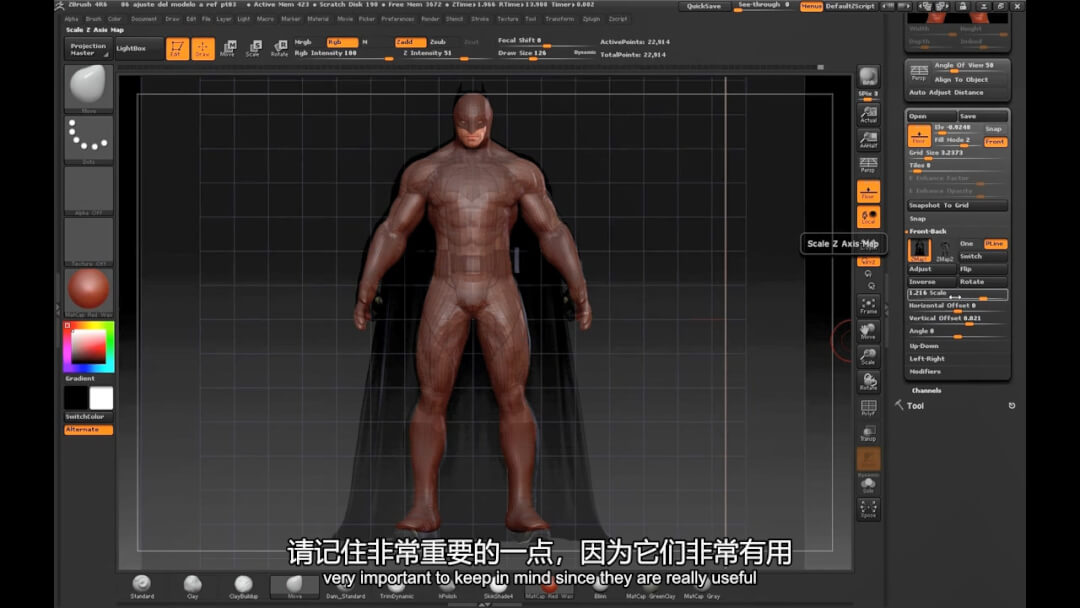Toggle the Transp transparency icon
This screenshot has height=608, width=1080.
click(x=869, y=433)
